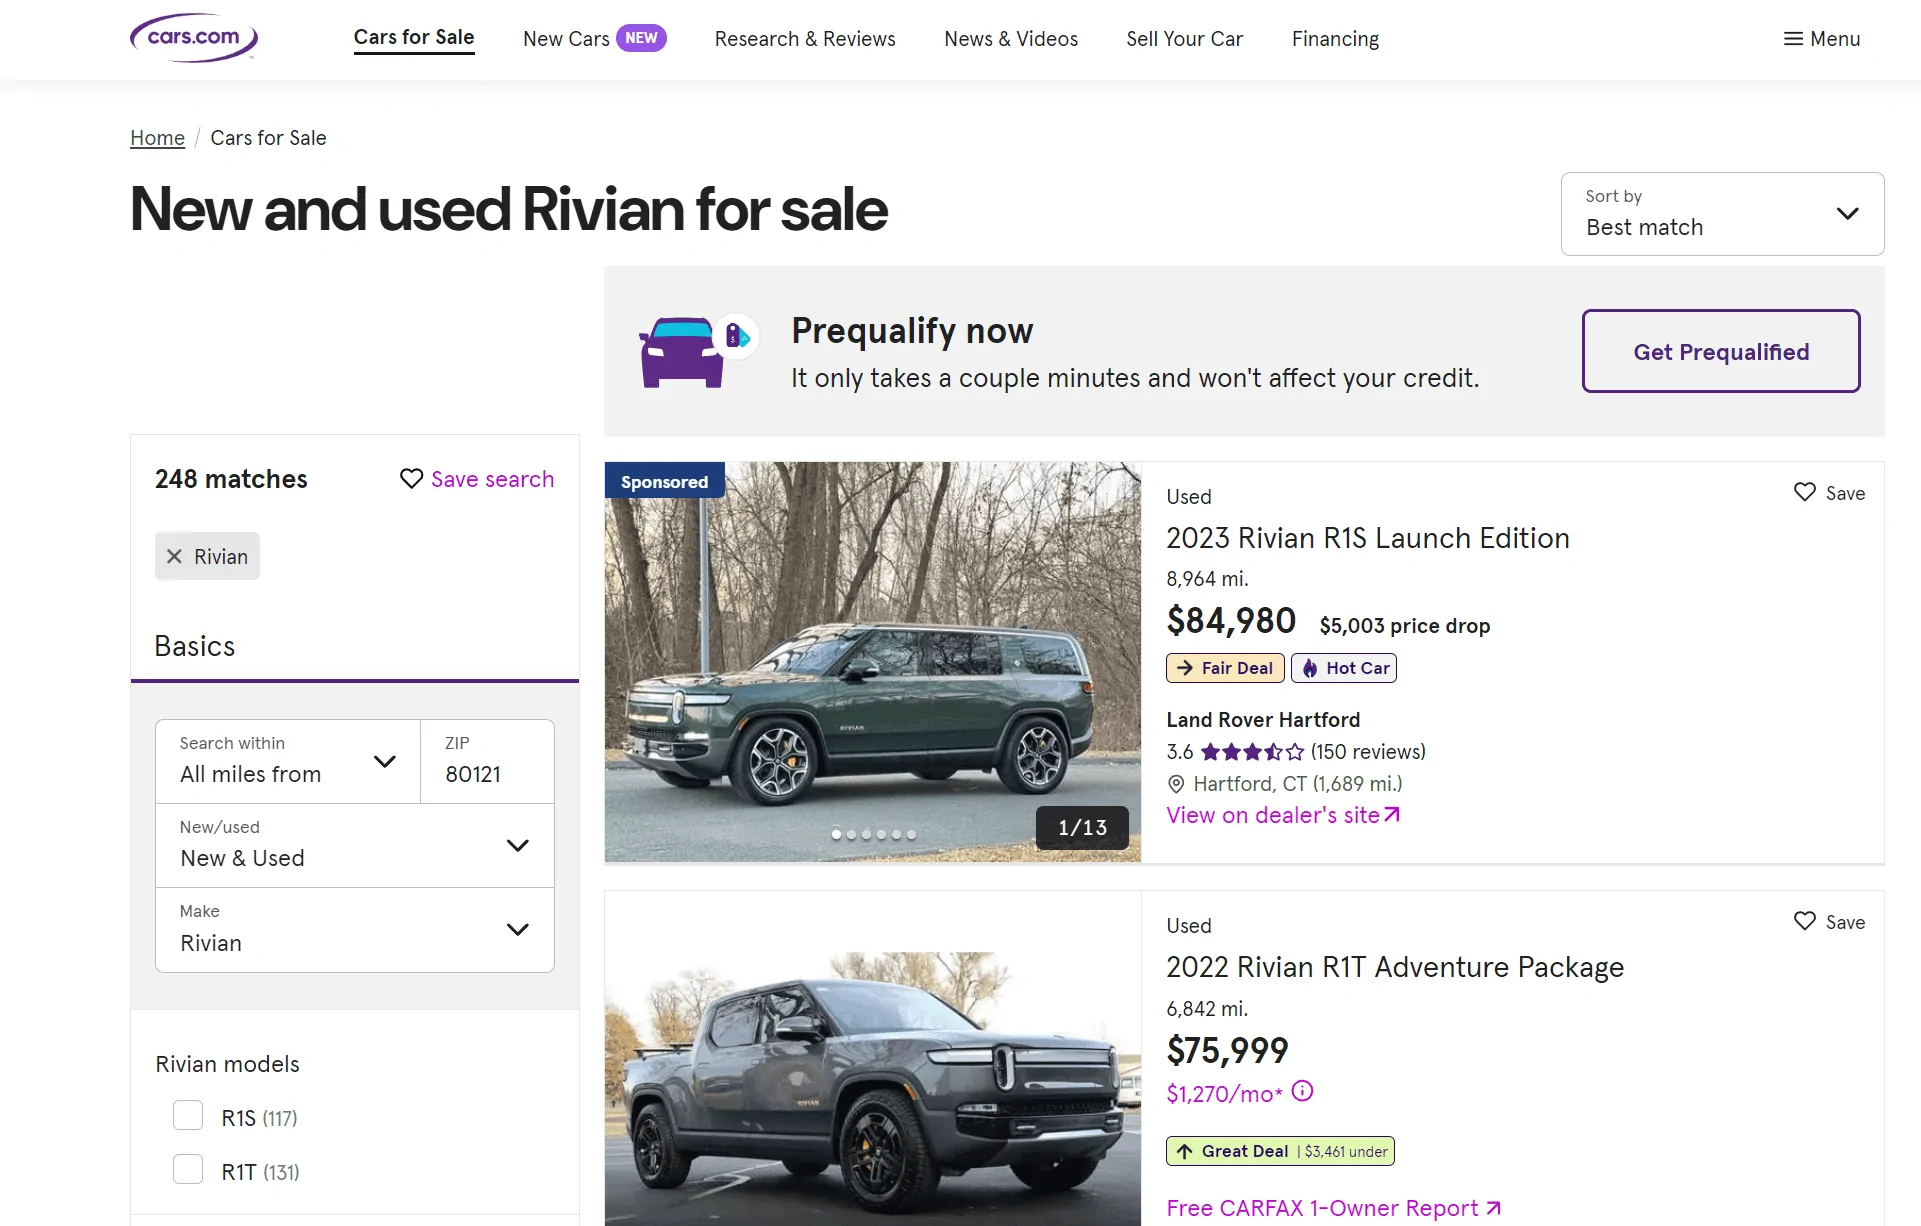Click heart icon on R1S Launch Edition
Screen dimensions: 1921x1226
click(x=1804, y=493)
